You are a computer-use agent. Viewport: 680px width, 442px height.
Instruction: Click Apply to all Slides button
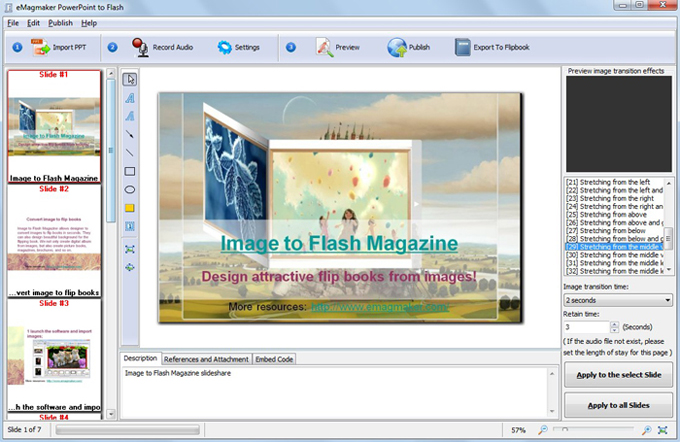tap(618, 405)
